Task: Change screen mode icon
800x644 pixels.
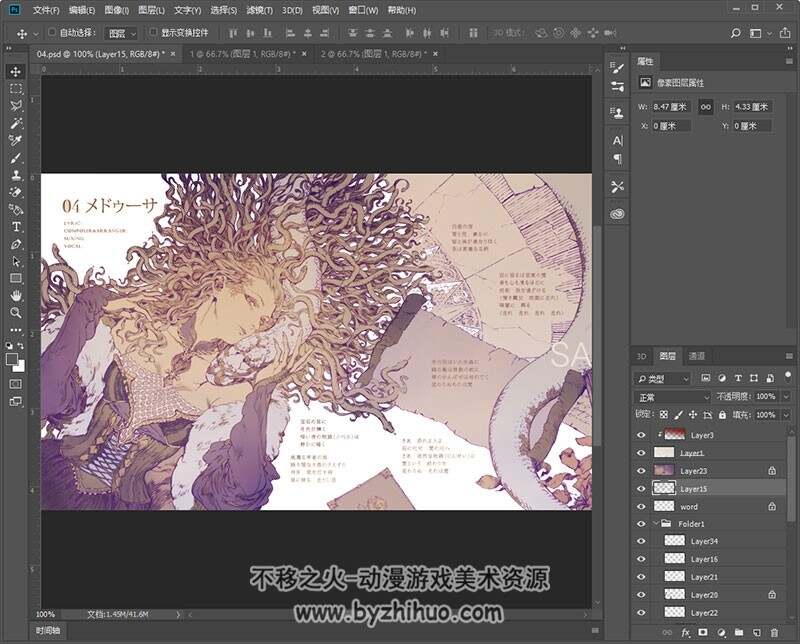Action: [x=16, y=401]
